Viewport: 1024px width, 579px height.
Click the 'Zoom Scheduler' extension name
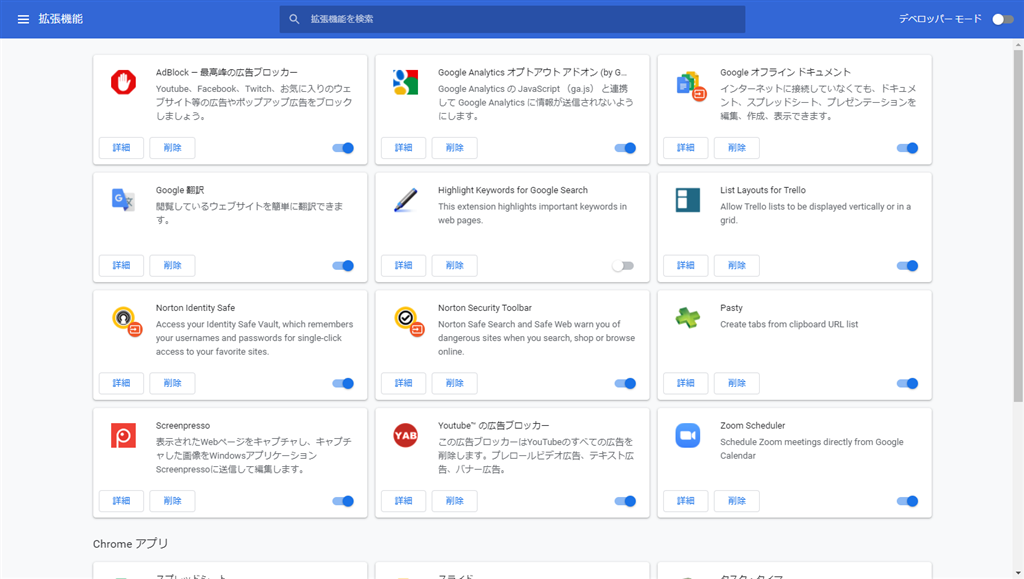click(x=752, y=426)
